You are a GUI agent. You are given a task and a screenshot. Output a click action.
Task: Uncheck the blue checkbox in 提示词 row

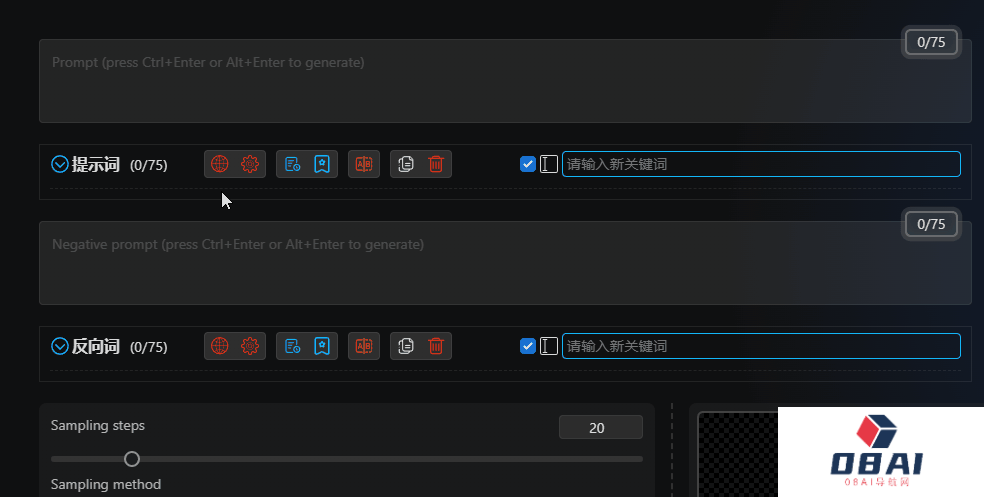click(x=528, y=164)
